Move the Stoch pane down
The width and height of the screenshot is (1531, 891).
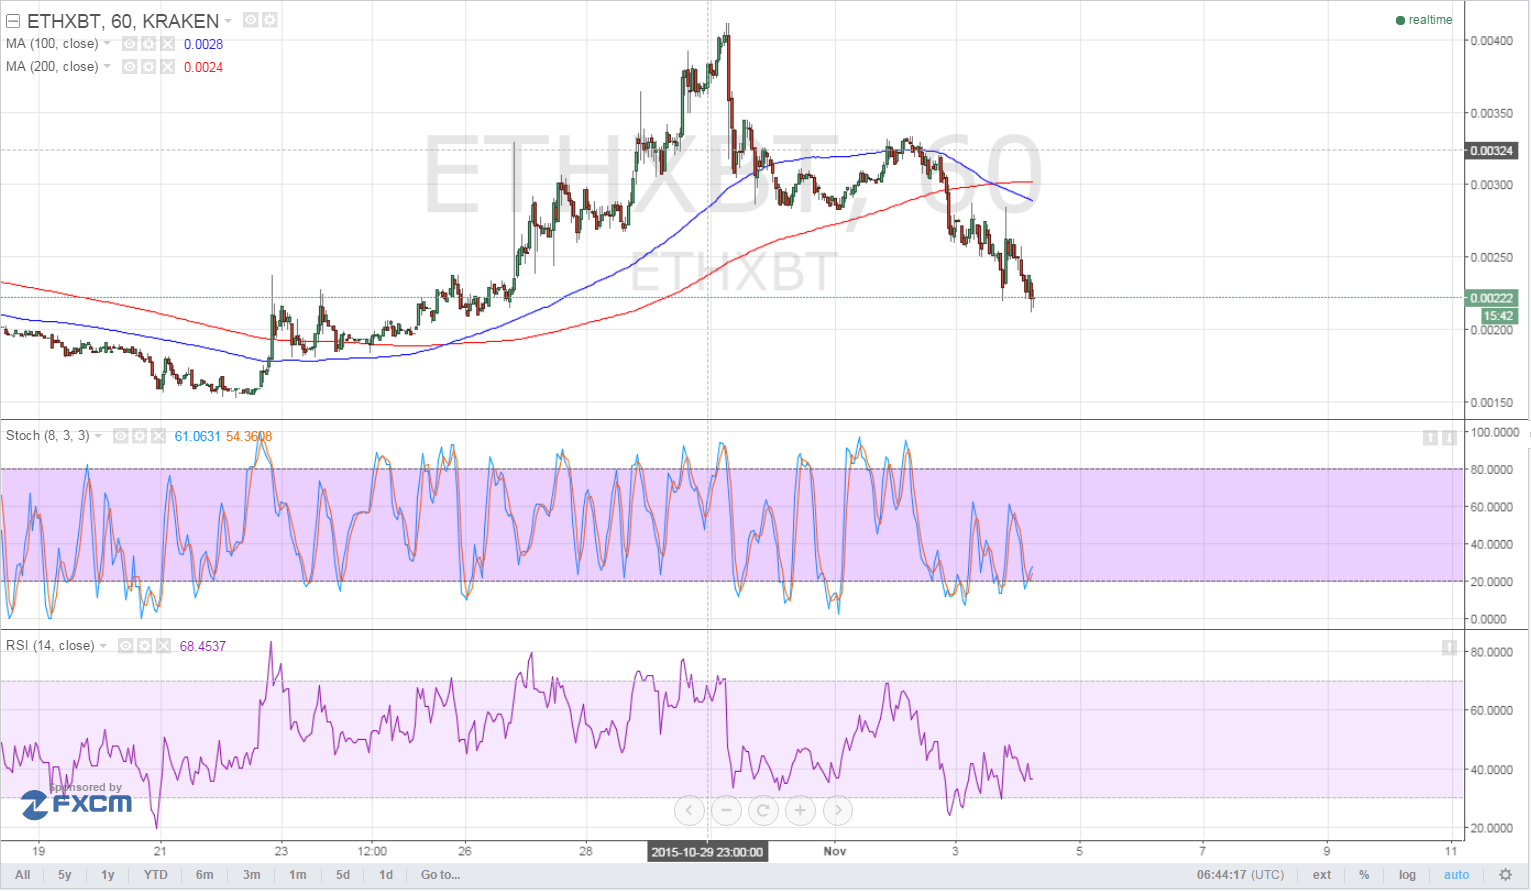coord(1449,437)
